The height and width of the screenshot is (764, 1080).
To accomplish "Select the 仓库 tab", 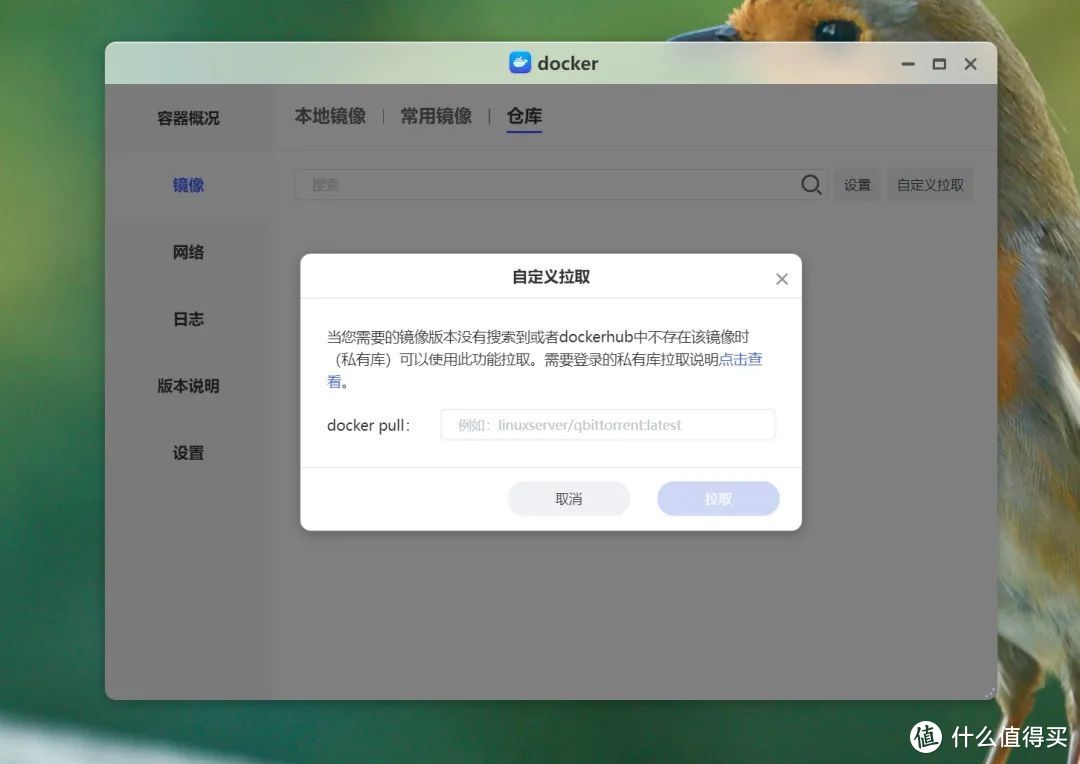I will (524, 115).
